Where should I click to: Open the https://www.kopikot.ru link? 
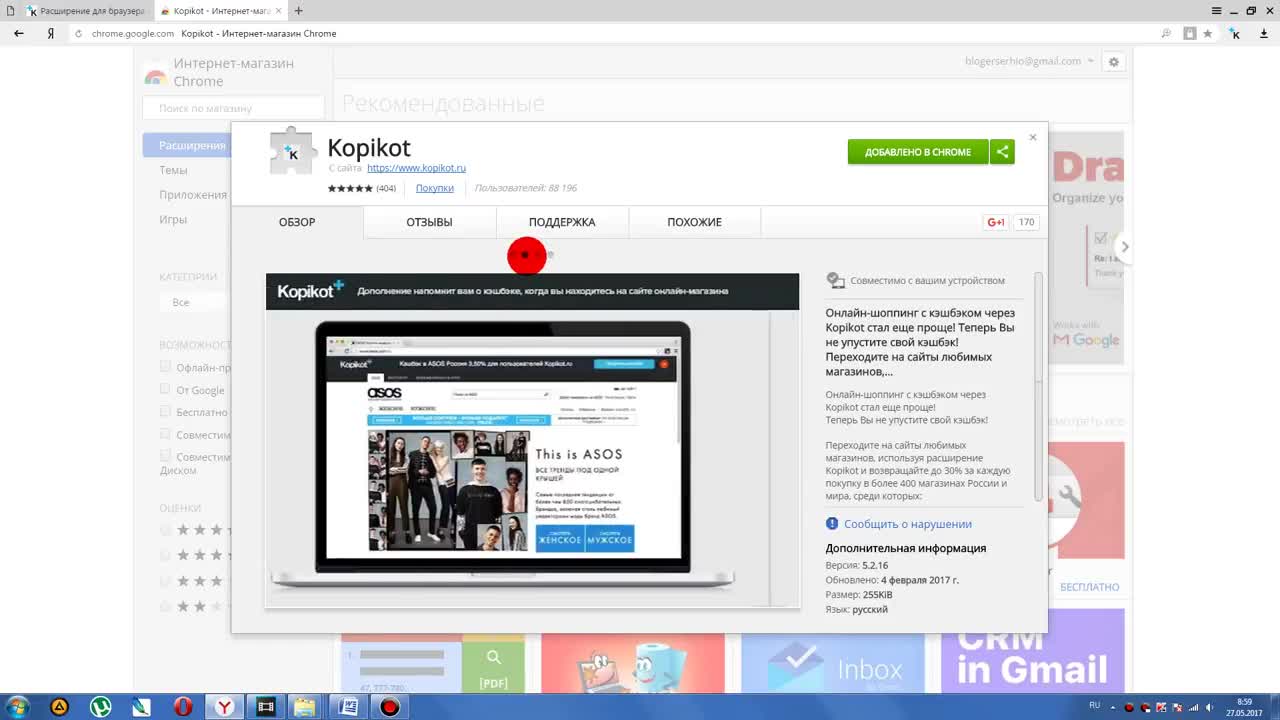click(x=416, y=168)
